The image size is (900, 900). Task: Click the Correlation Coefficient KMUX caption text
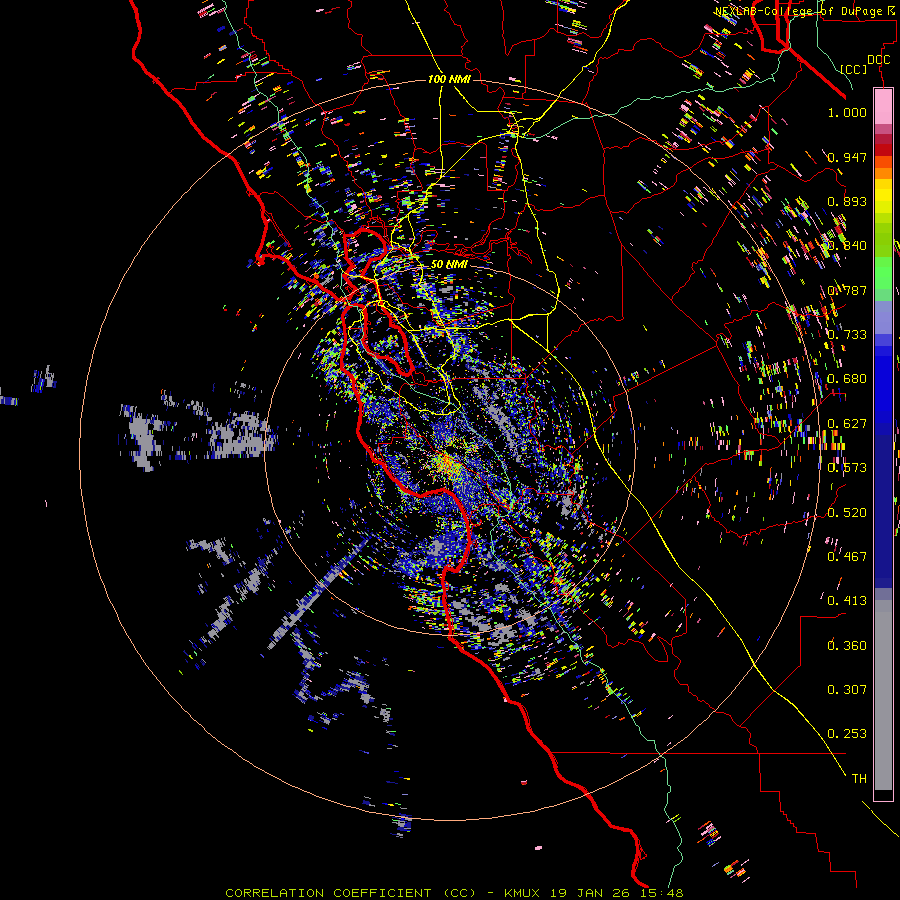[x=454, y=893]
